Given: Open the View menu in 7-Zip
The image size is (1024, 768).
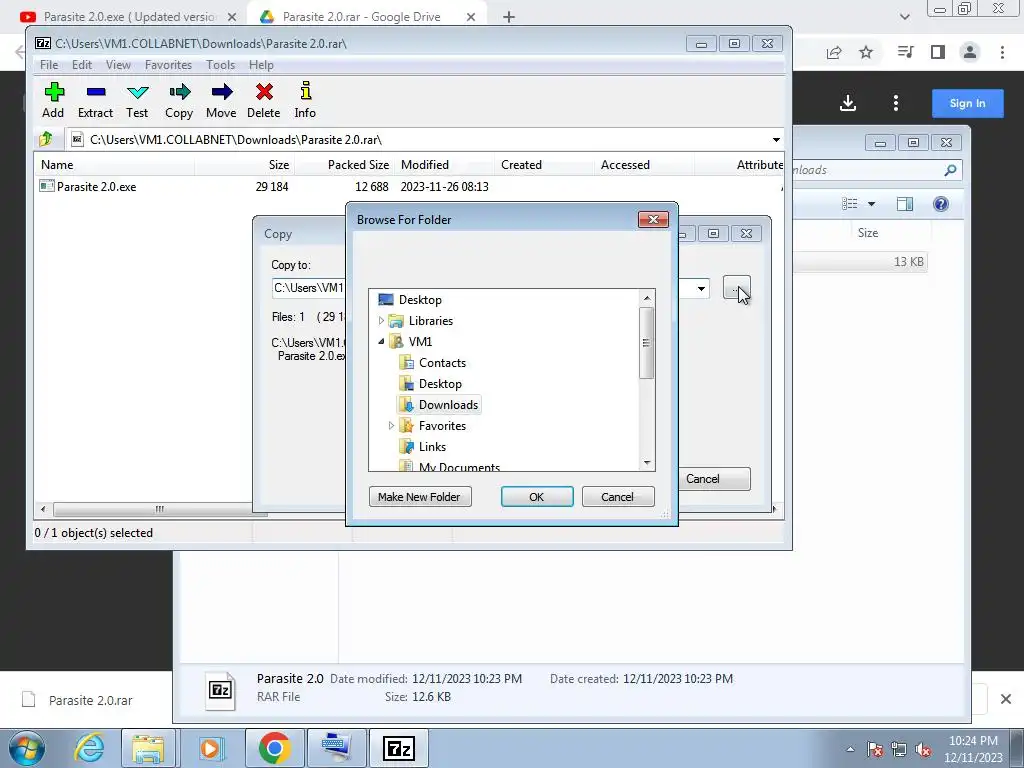Looking at the screenshot, I should coord(118,65).
